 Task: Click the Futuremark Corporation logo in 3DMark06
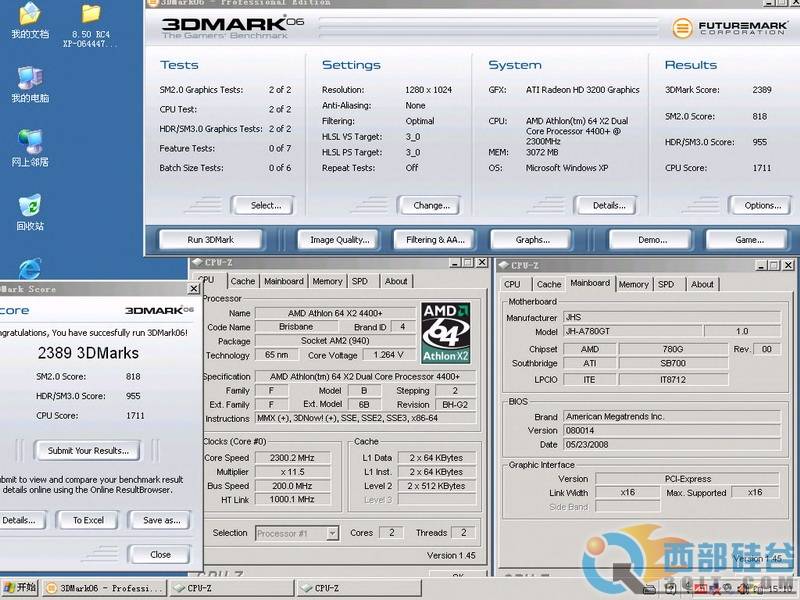730,28
